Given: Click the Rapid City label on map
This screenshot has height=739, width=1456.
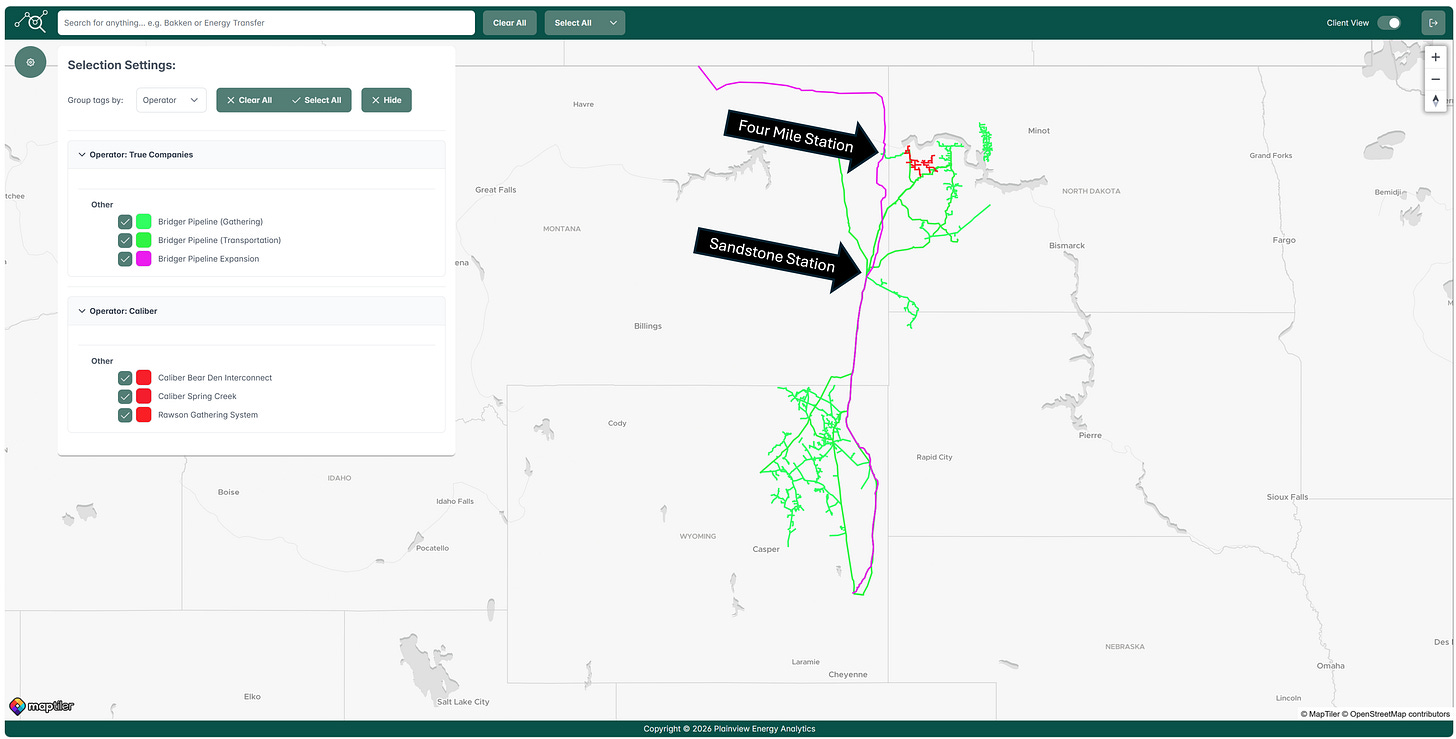Looking at the screenshot, I should click(934, 457).
